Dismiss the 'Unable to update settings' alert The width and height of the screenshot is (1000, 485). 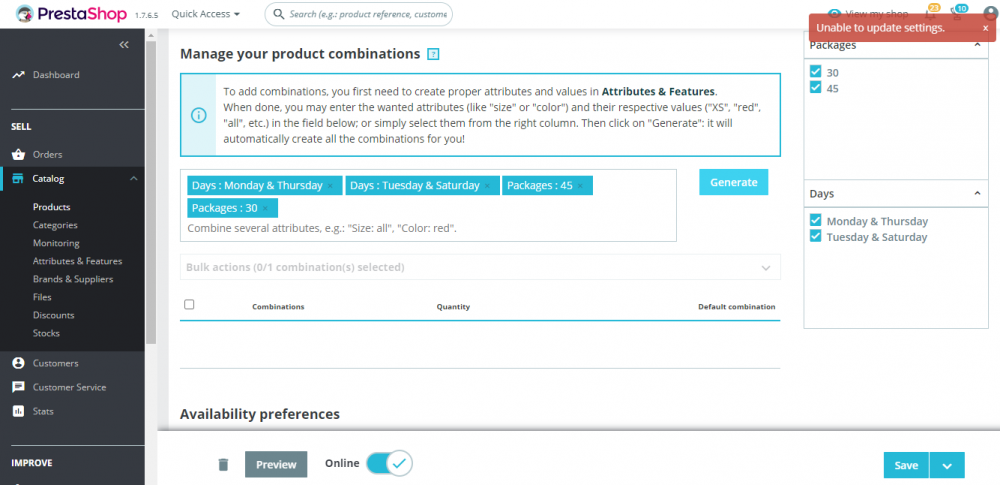click(985, 28)
